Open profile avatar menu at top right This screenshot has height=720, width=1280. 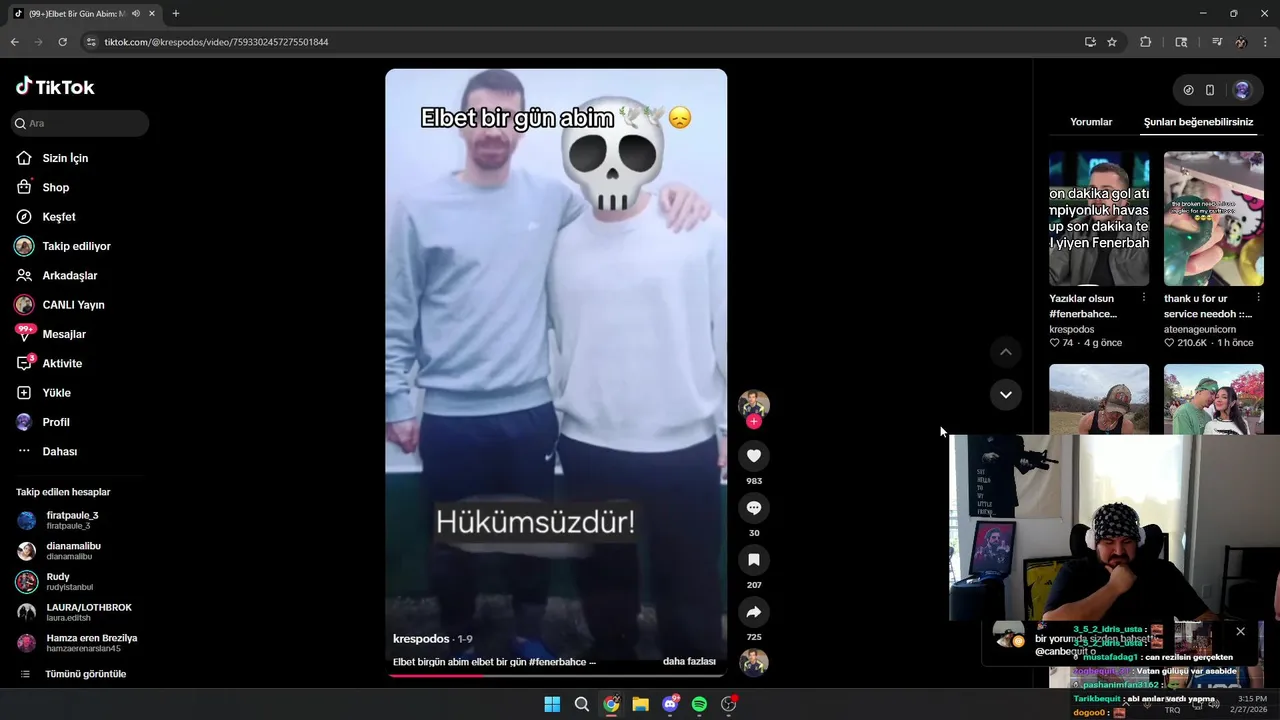pyautogui.click(x=1242, y=90)
